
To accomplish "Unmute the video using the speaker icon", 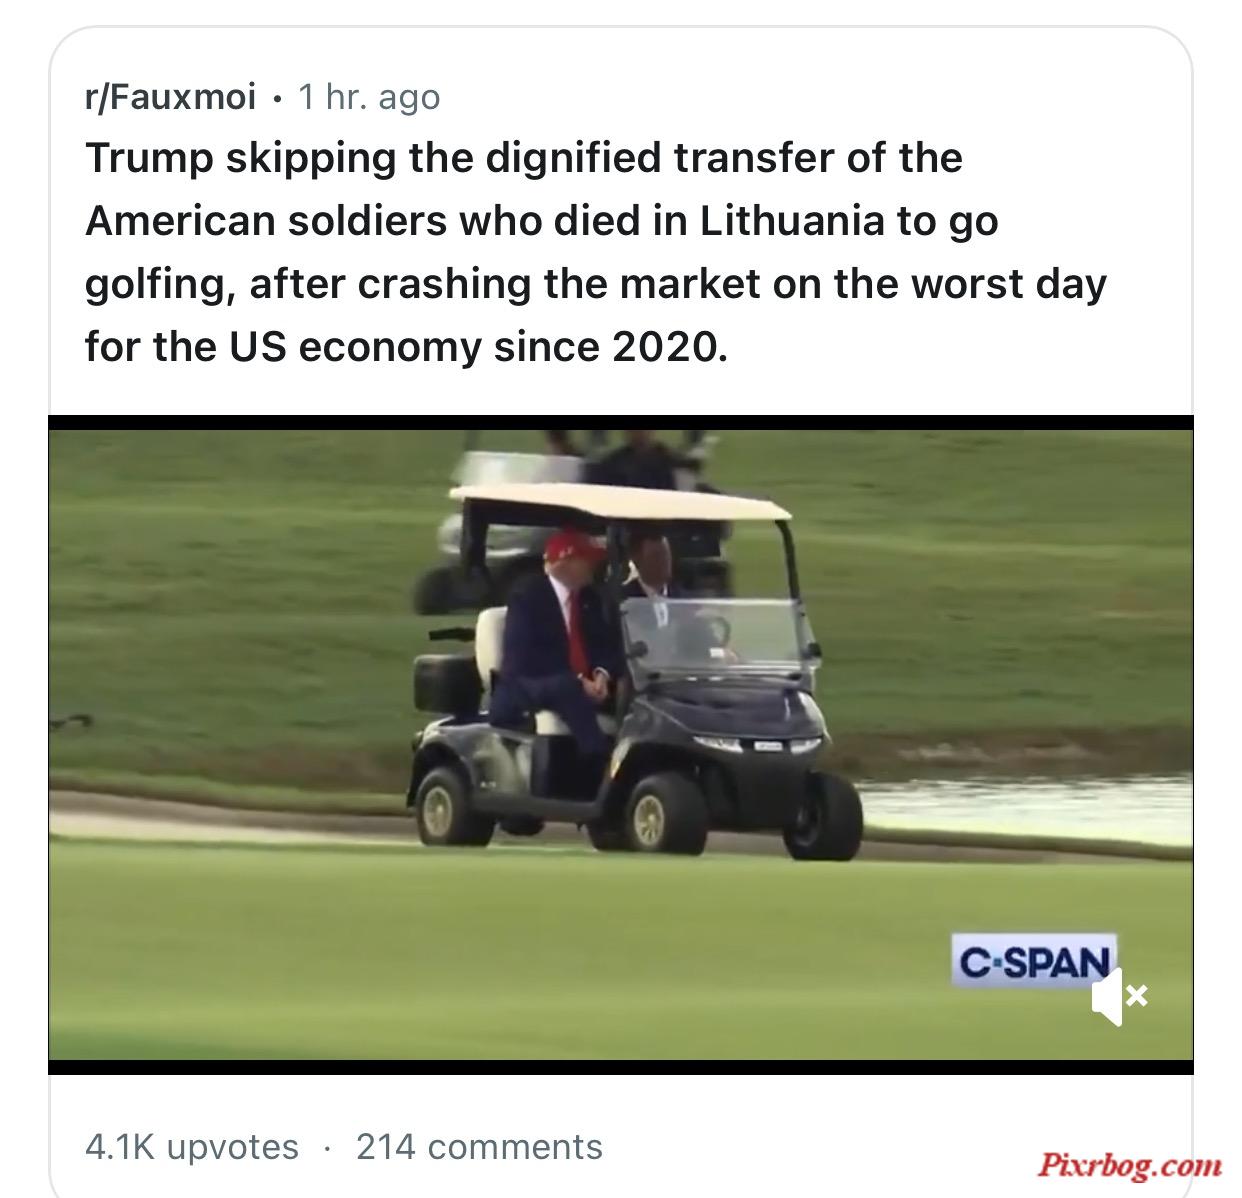I will (1119, 995).
